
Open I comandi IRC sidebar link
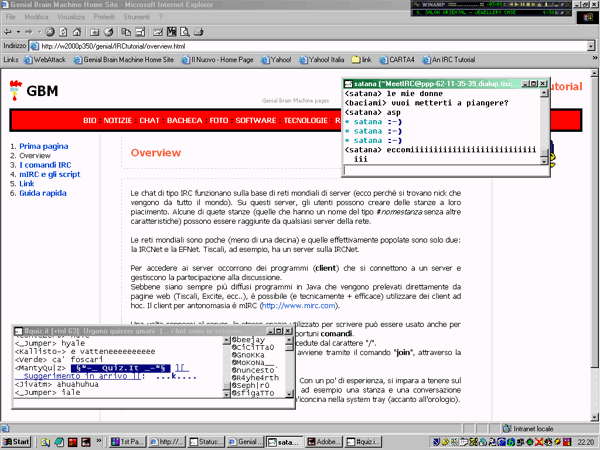(x=45, y=165)
